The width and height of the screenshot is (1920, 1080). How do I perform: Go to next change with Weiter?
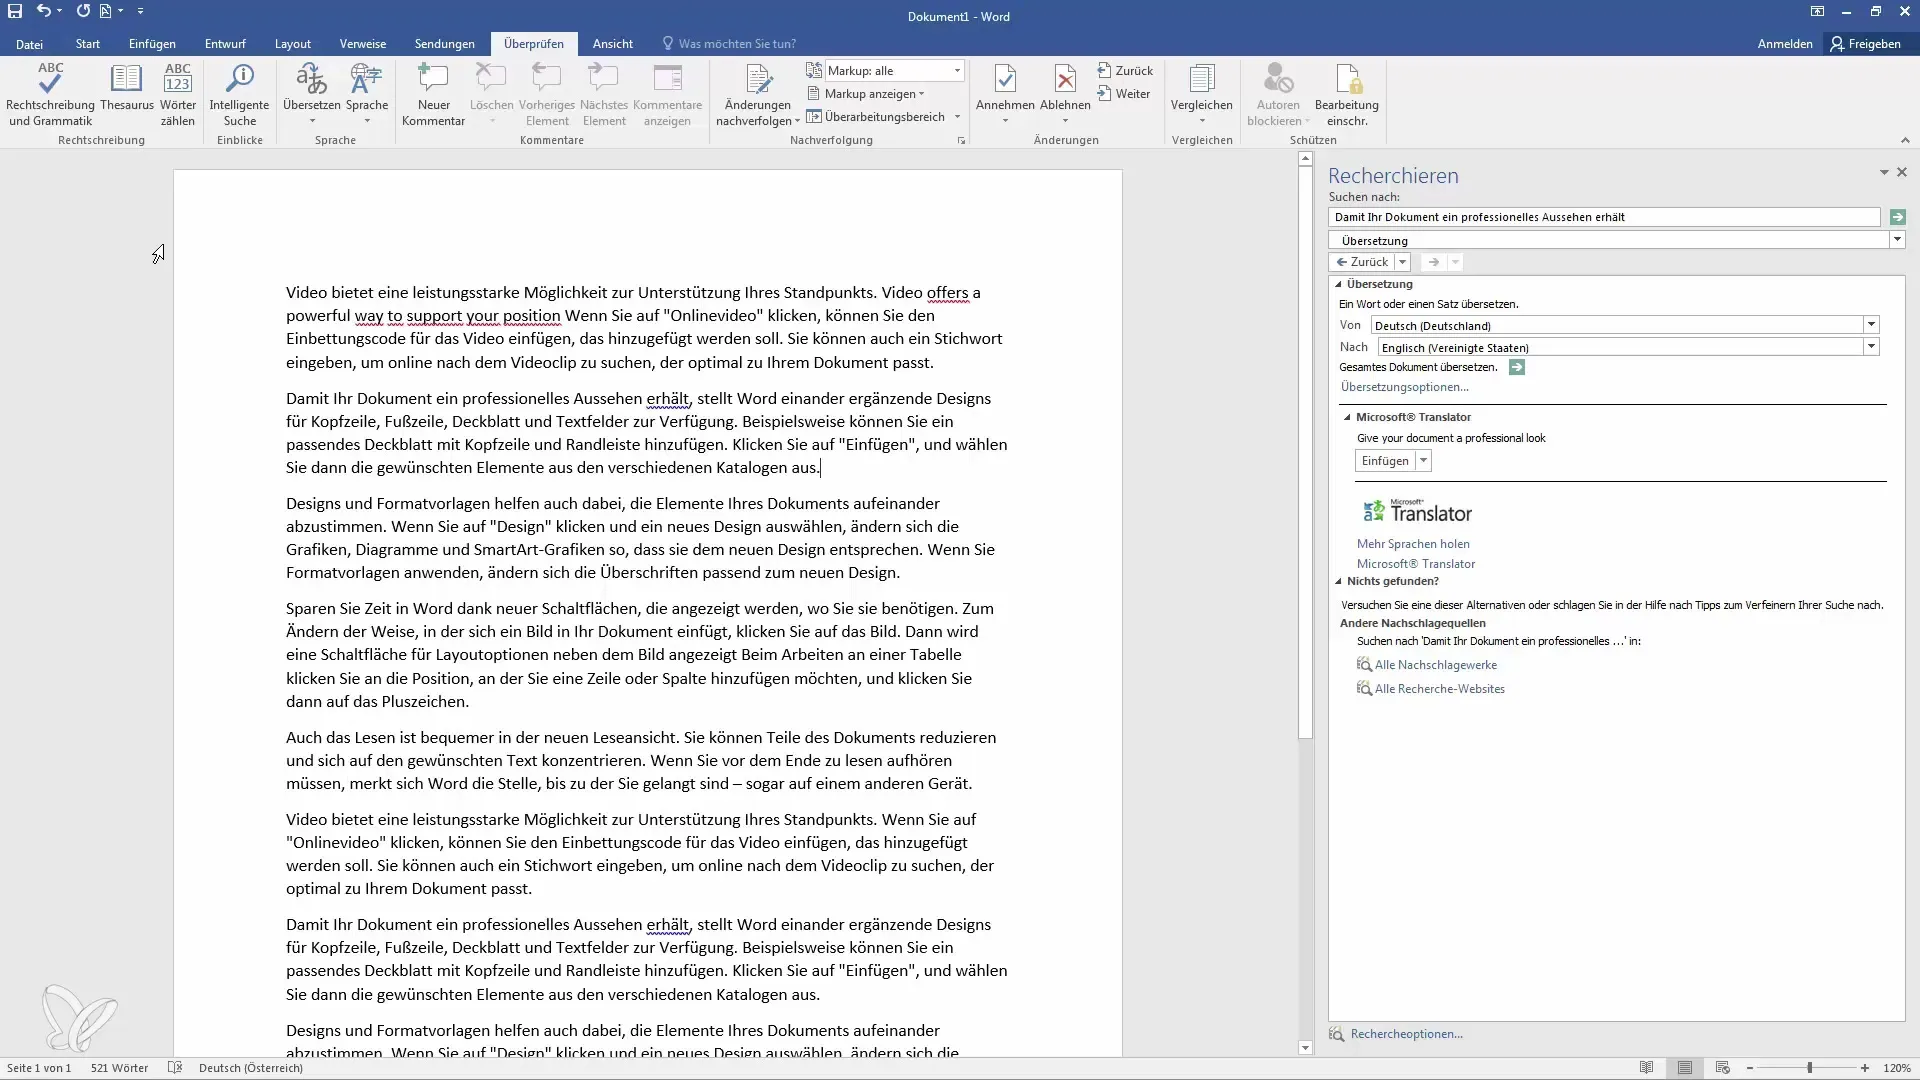click(x=1124, y=94)
